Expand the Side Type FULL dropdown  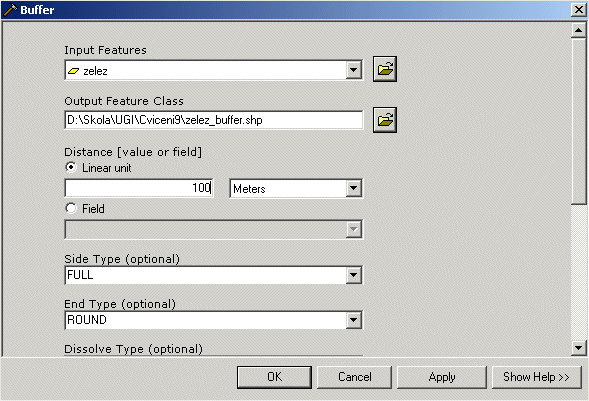click(x=353, y=275)
